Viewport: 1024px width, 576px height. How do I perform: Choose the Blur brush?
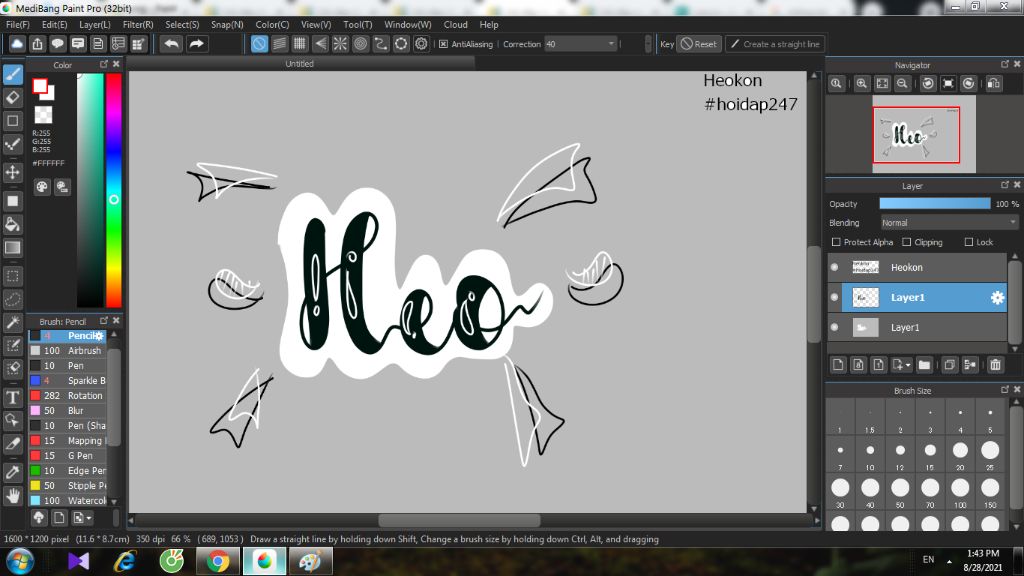pyautogui.click(x=68, y=411)
